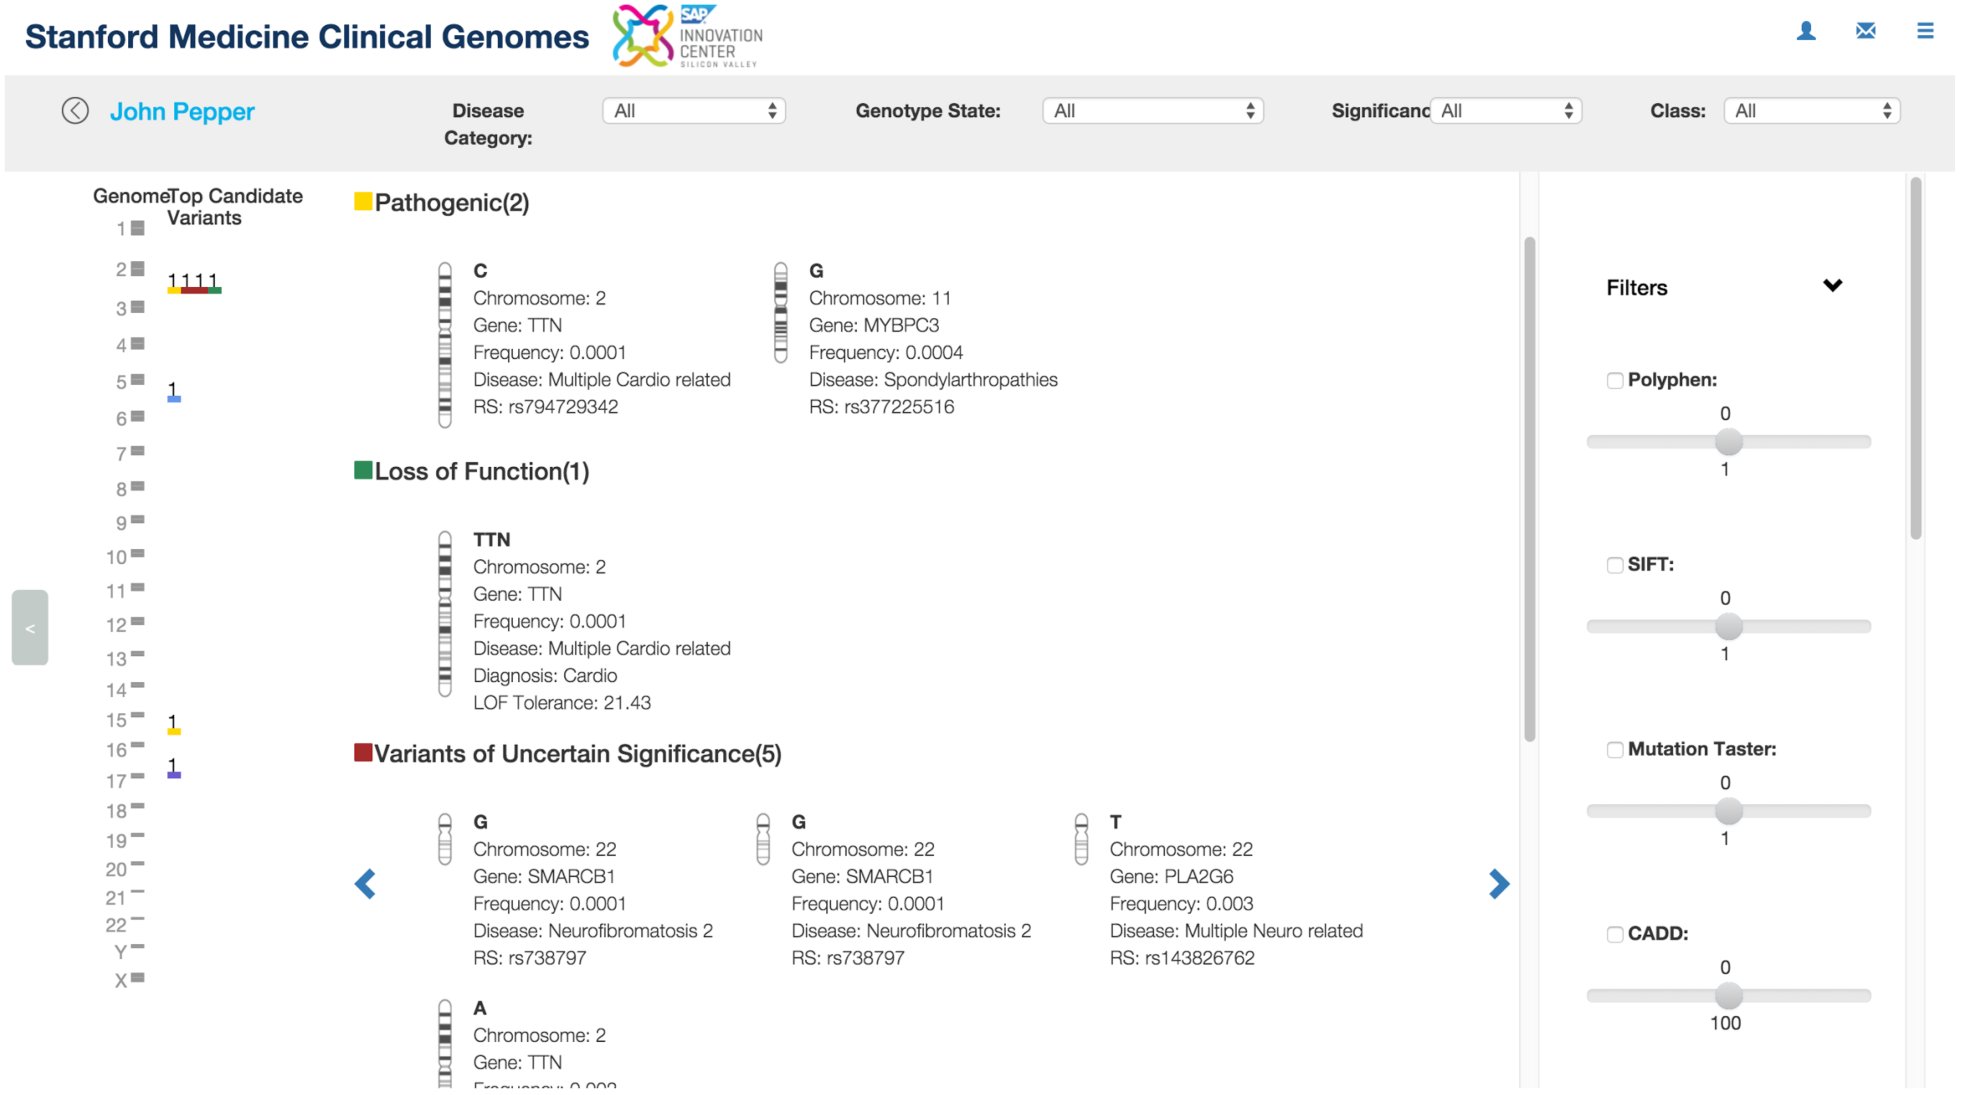
Task: Open the Genotype State dropdown
Action: tap(1153, 111)
